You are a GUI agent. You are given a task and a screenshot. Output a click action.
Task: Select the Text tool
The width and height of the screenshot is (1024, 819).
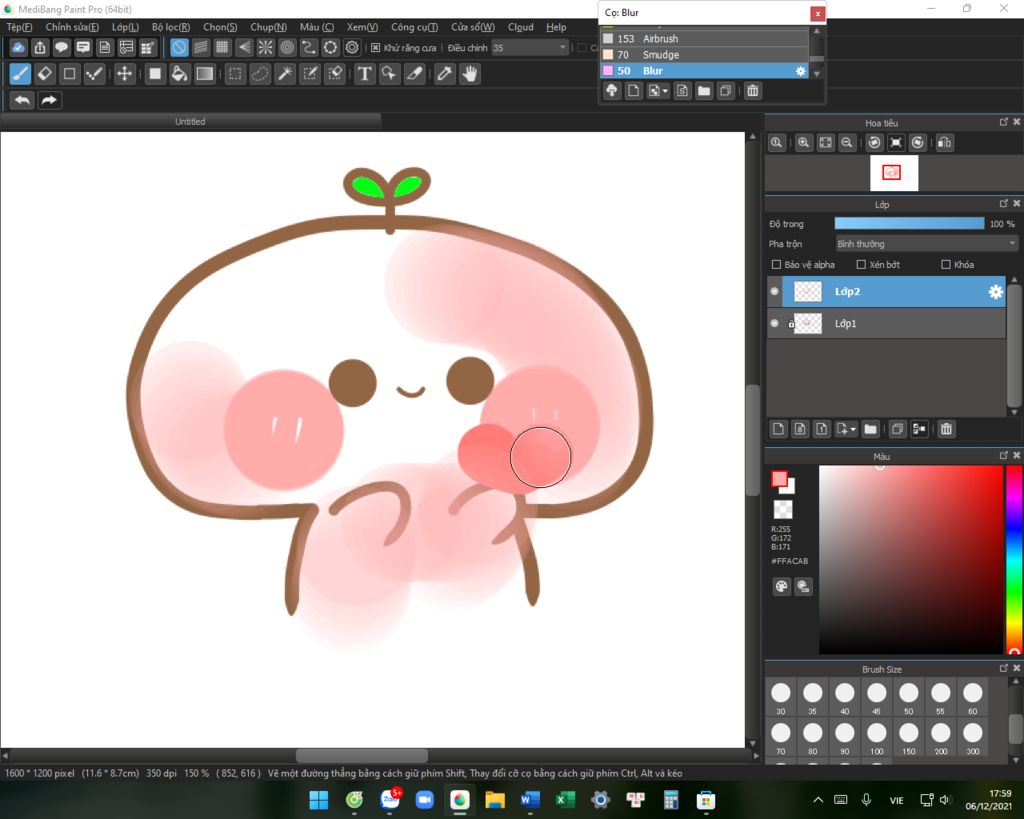point(364,74)
